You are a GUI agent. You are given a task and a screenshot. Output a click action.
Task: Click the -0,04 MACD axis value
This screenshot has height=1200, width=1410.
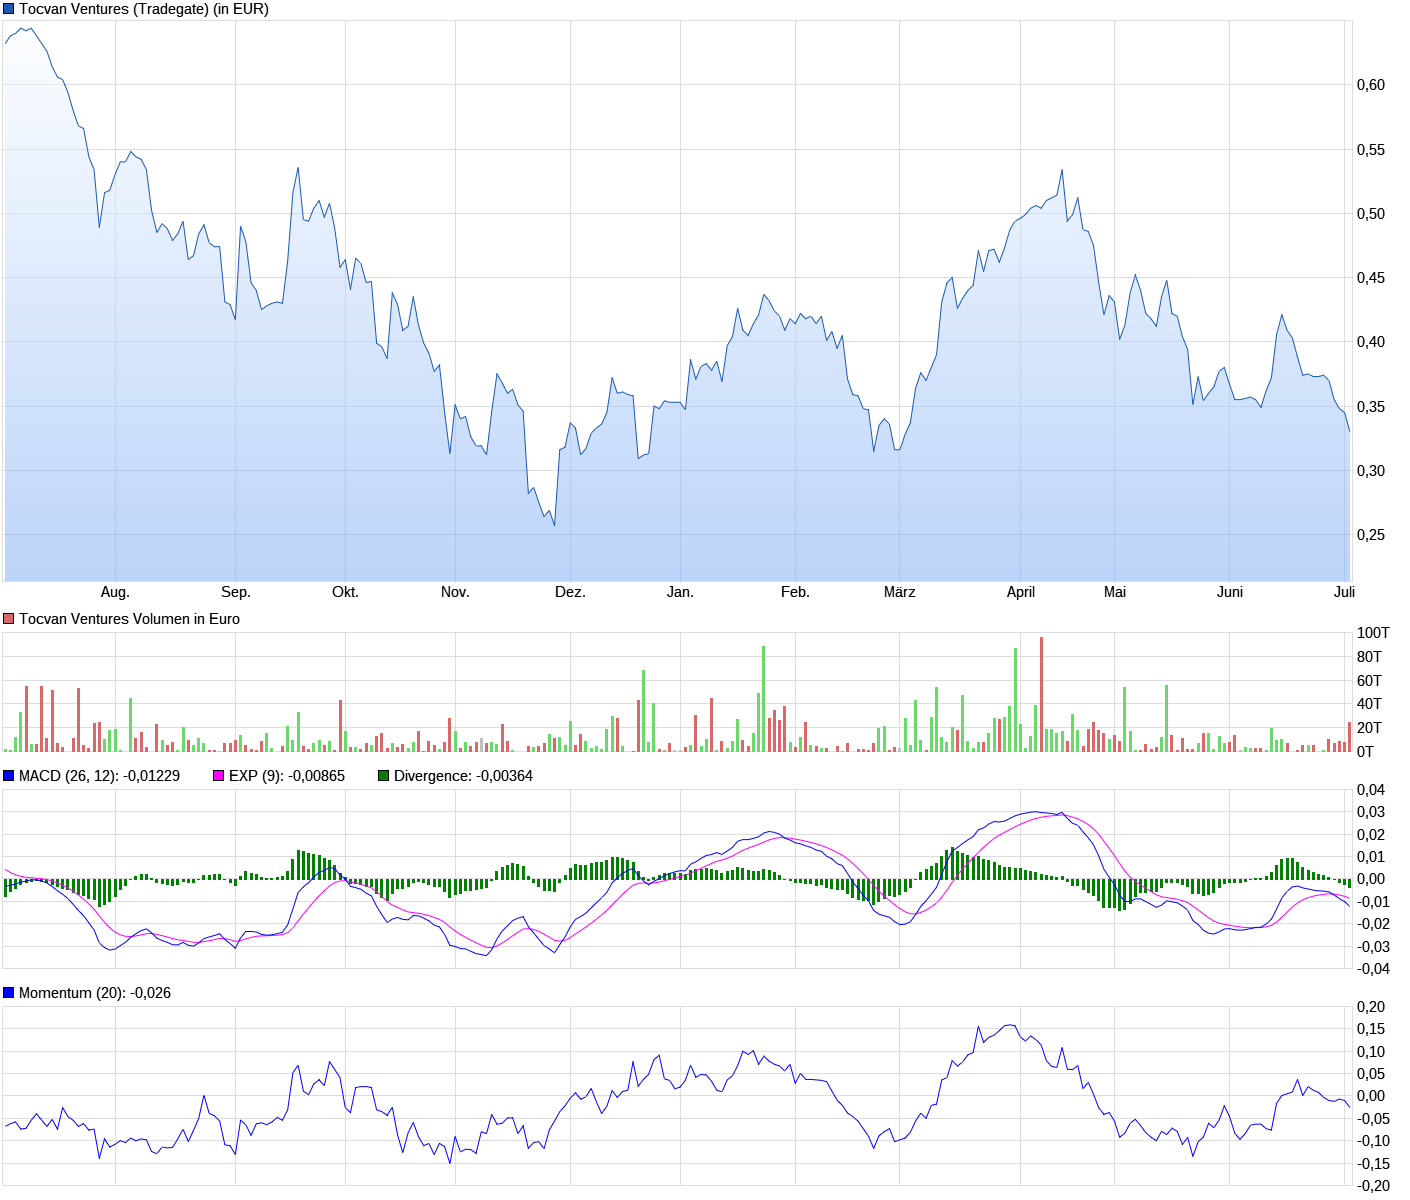tap(1371, 969)
